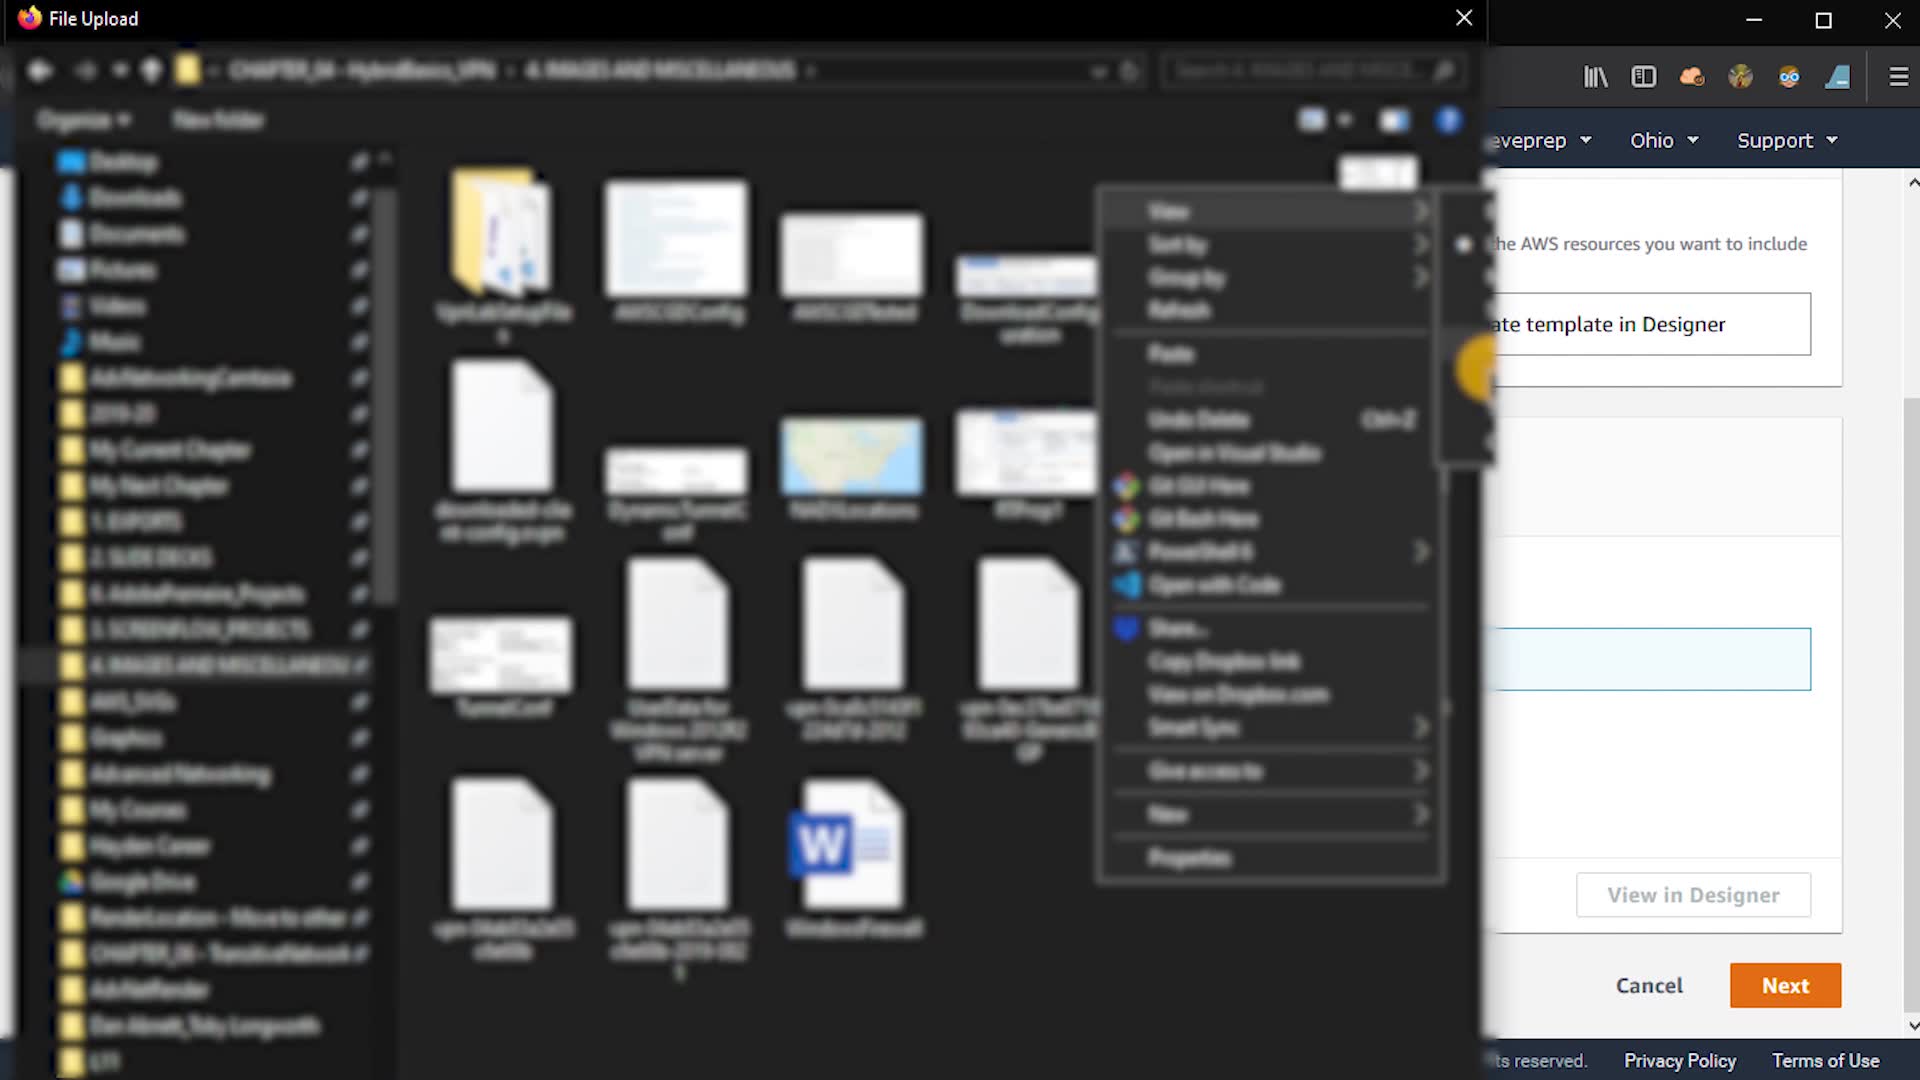Click the back arrow in File Upload

40,71
